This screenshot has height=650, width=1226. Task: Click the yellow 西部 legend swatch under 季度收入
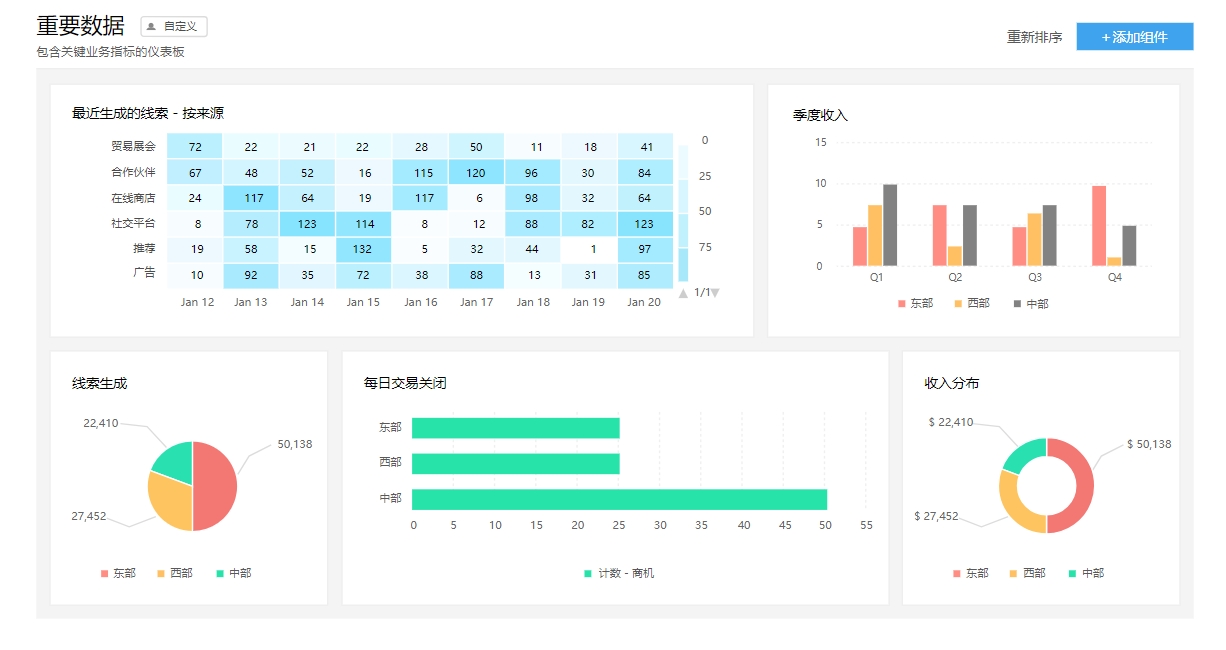click(960, 303)
